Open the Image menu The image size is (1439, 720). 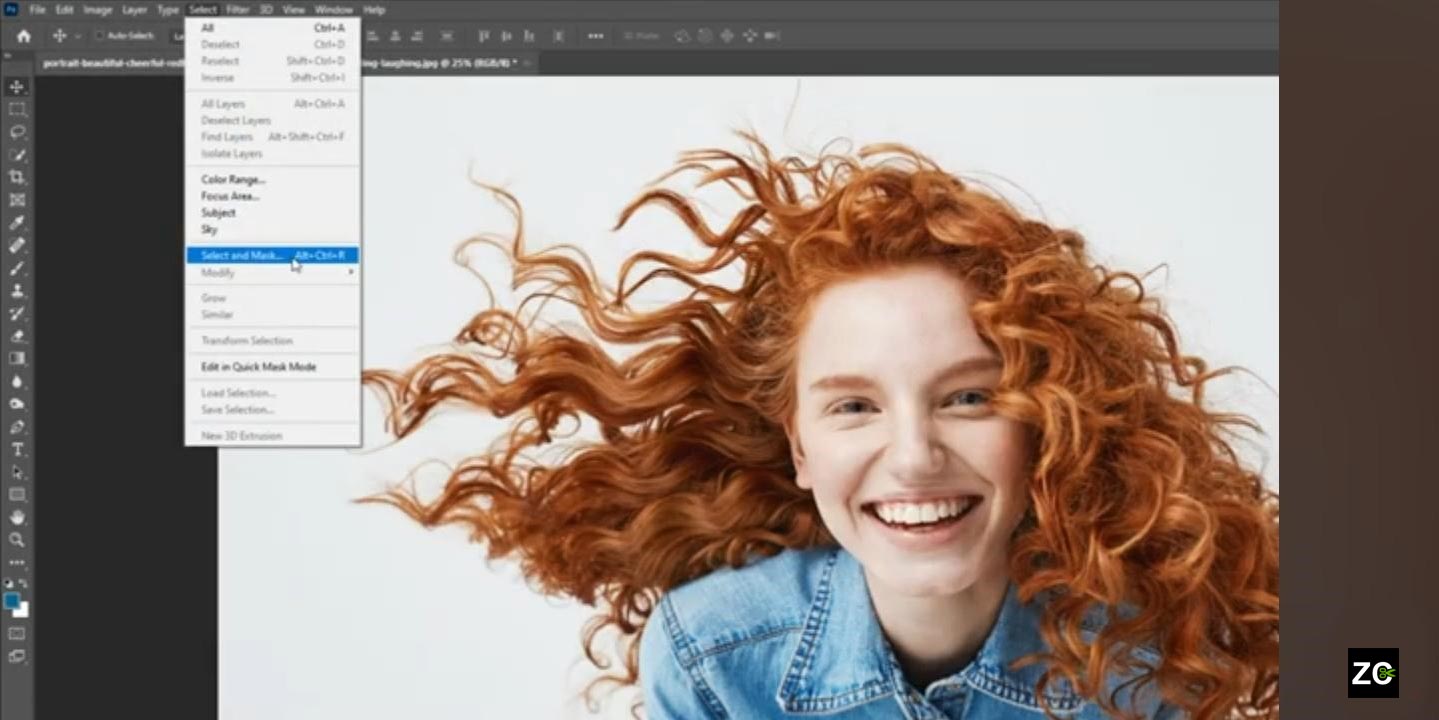pyautogui.click(x=97, y=9)
